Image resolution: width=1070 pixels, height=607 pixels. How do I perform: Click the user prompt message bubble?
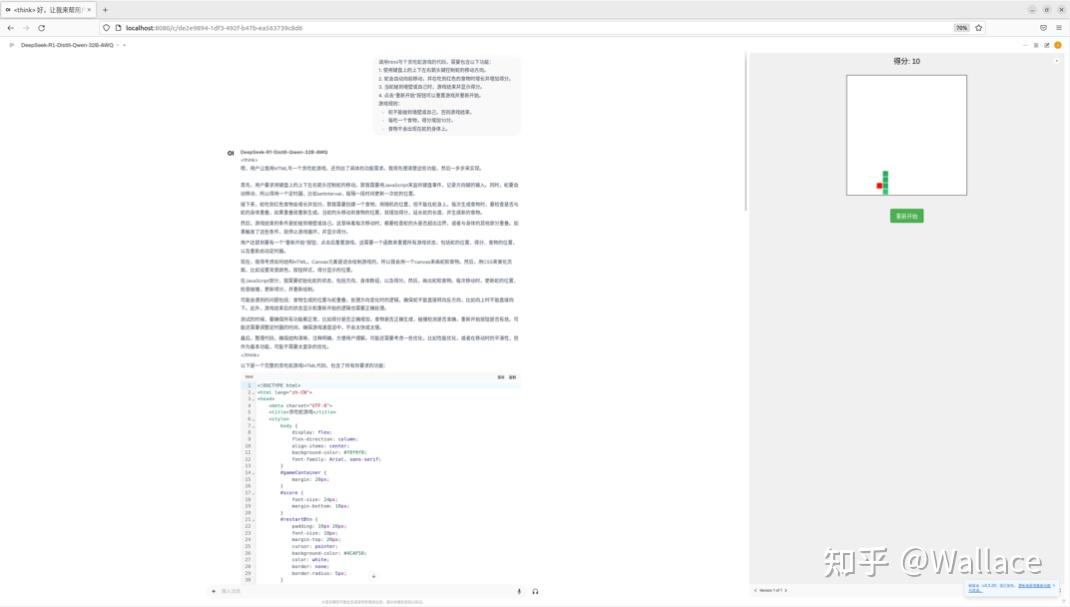[447, 95]
